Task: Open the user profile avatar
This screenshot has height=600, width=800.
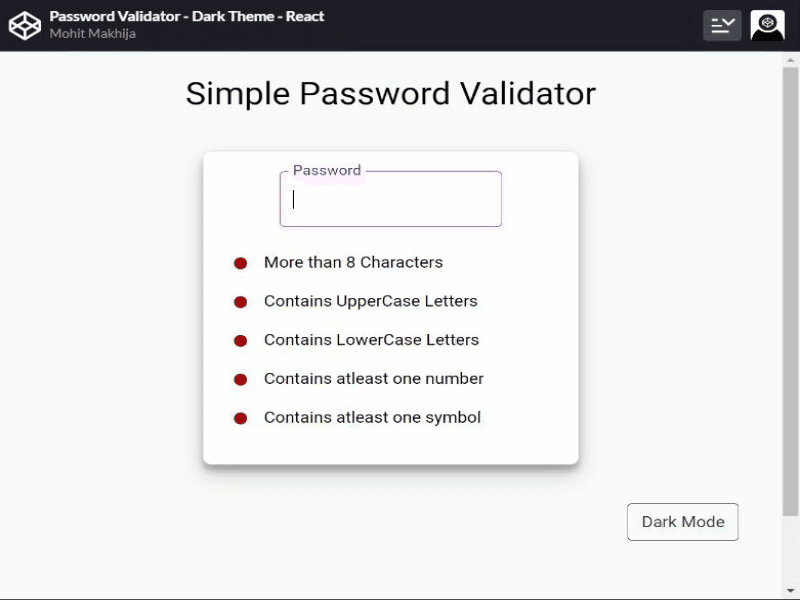Action: 767,25
